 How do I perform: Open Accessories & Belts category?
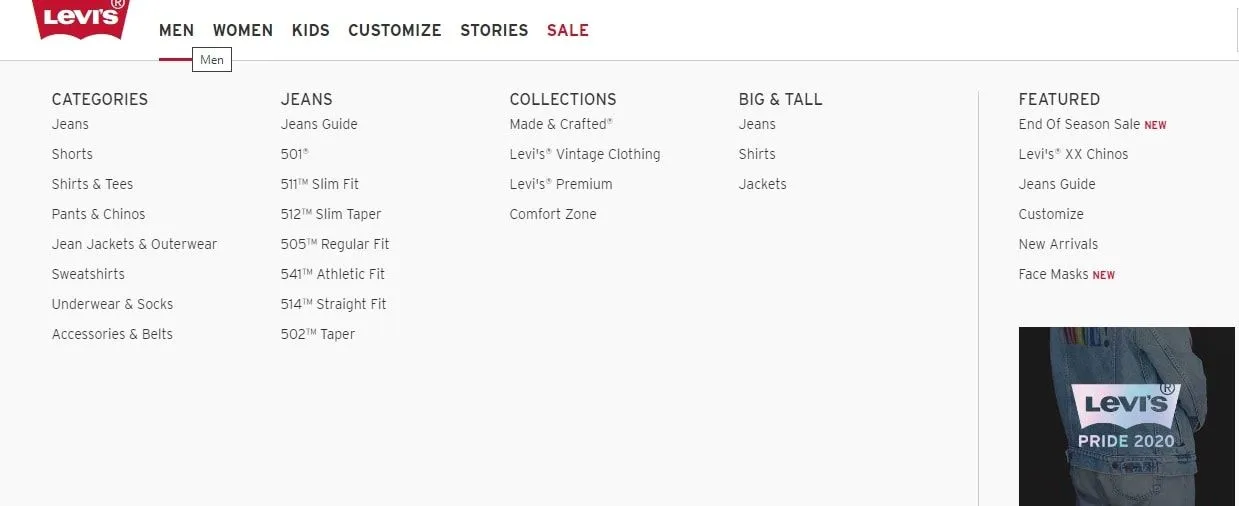coord(112,334)
